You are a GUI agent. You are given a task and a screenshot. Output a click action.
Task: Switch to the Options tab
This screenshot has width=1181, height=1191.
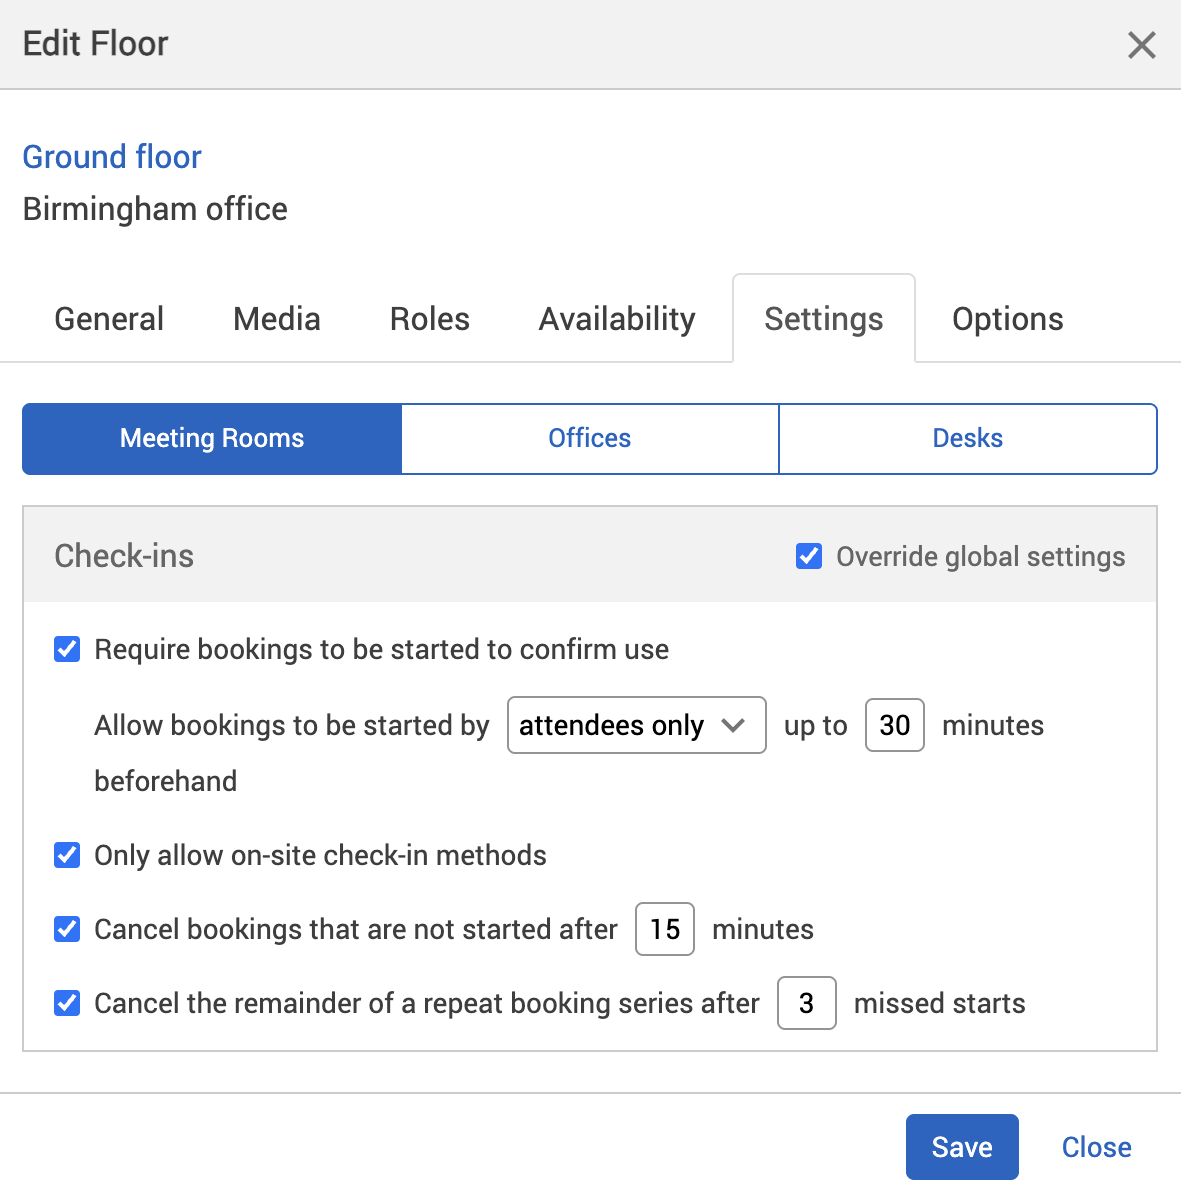point(1007,318)
